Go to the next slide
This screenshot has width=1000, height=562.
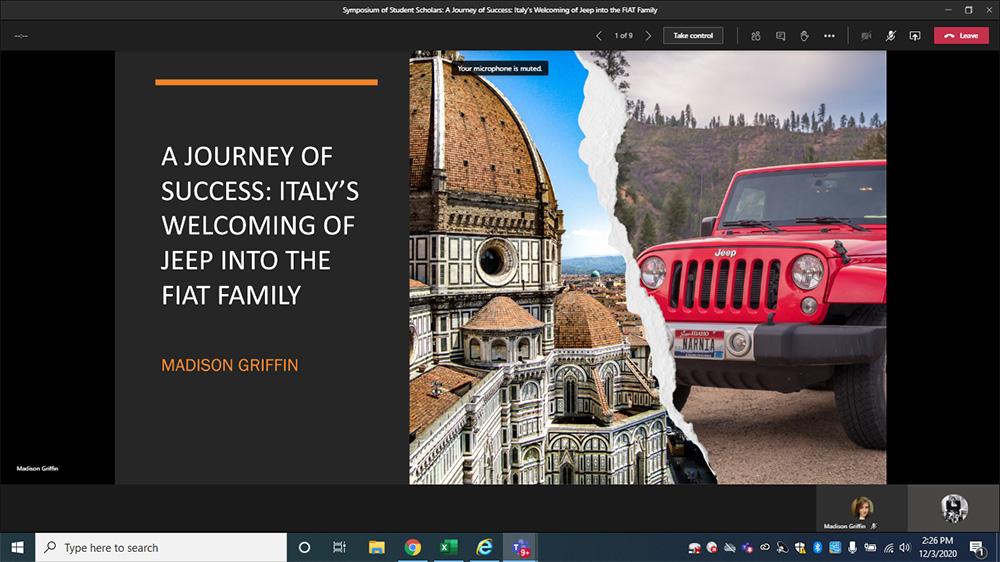tap(648, 35)
